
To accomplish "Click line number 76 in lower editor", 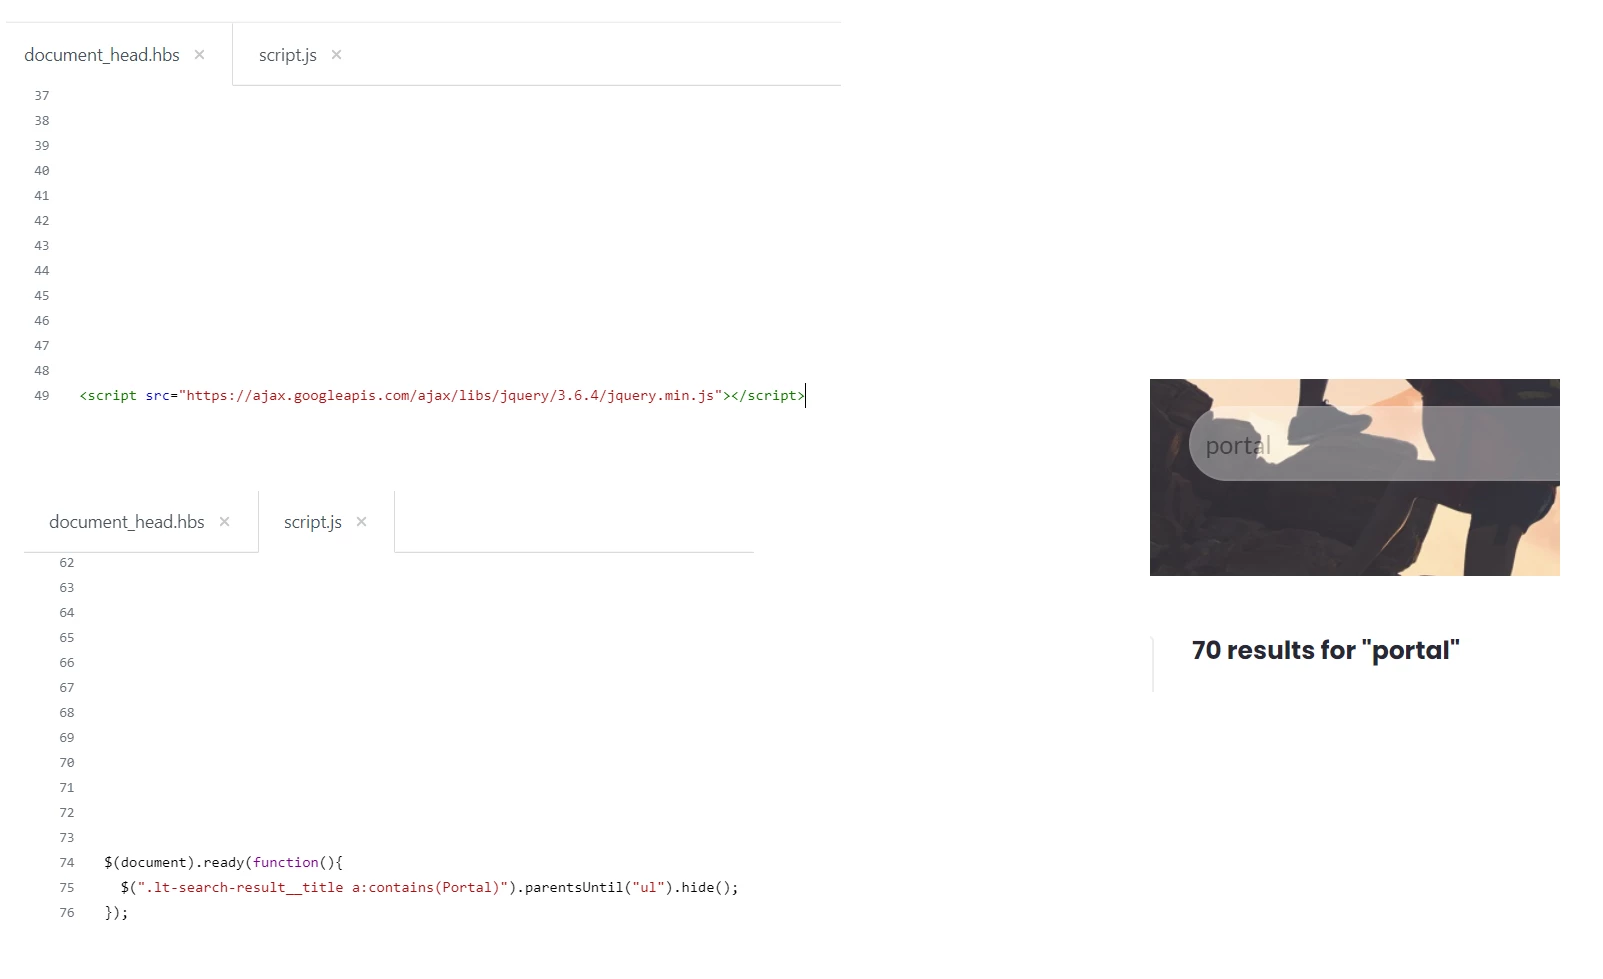I will click(x=67, y=913).
